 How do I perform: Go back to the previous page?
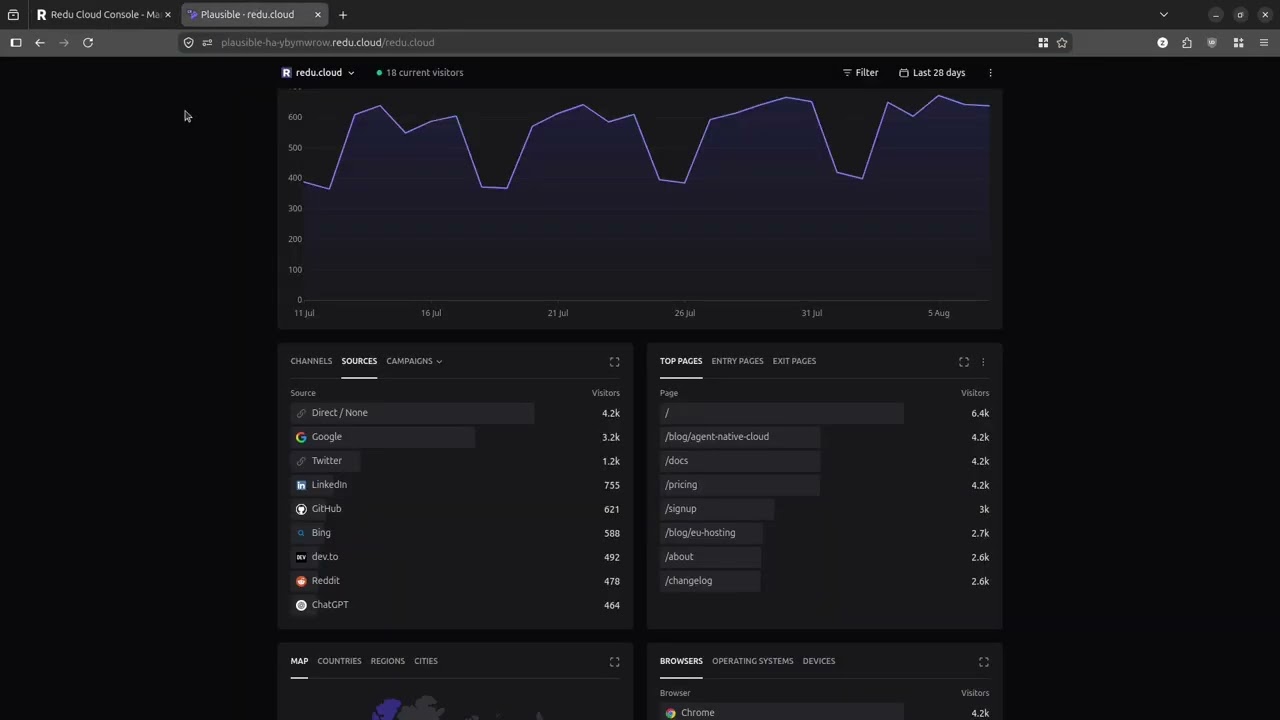point(40,43)
